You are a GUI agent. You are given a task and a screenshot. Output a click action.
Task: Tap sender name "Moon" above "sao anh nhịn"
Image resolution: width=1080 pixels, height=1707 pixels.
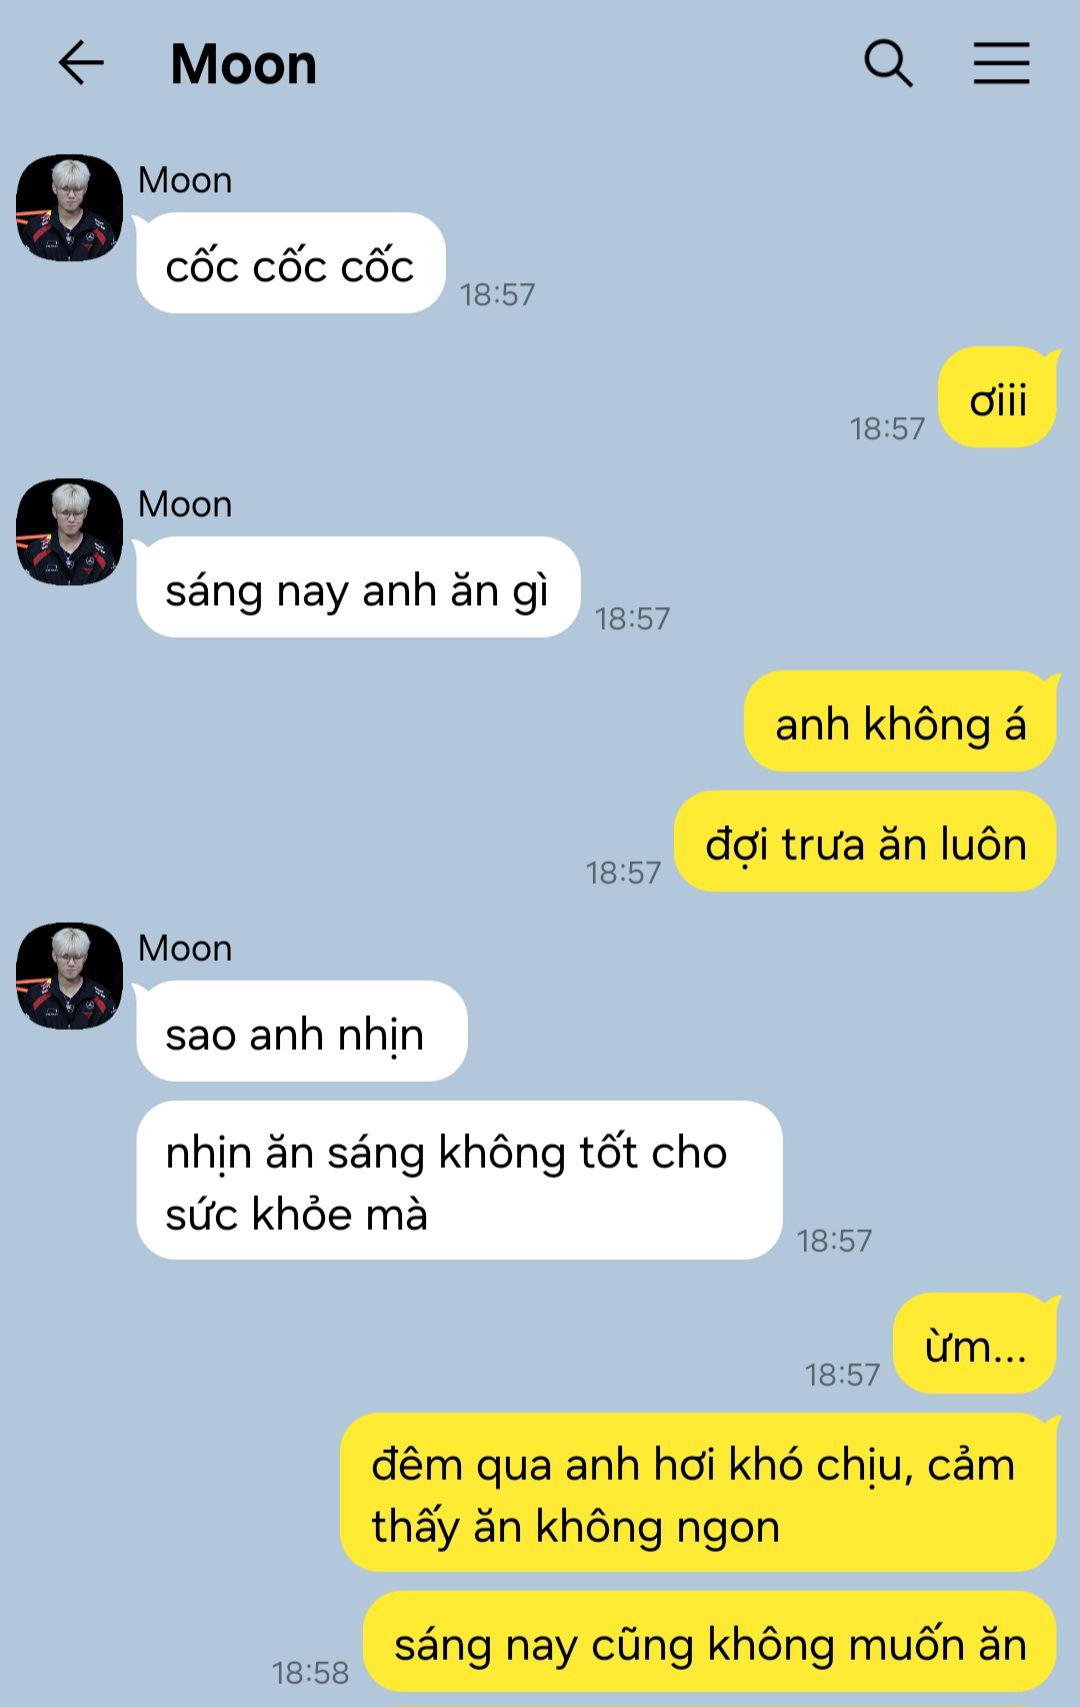(185, 948)
